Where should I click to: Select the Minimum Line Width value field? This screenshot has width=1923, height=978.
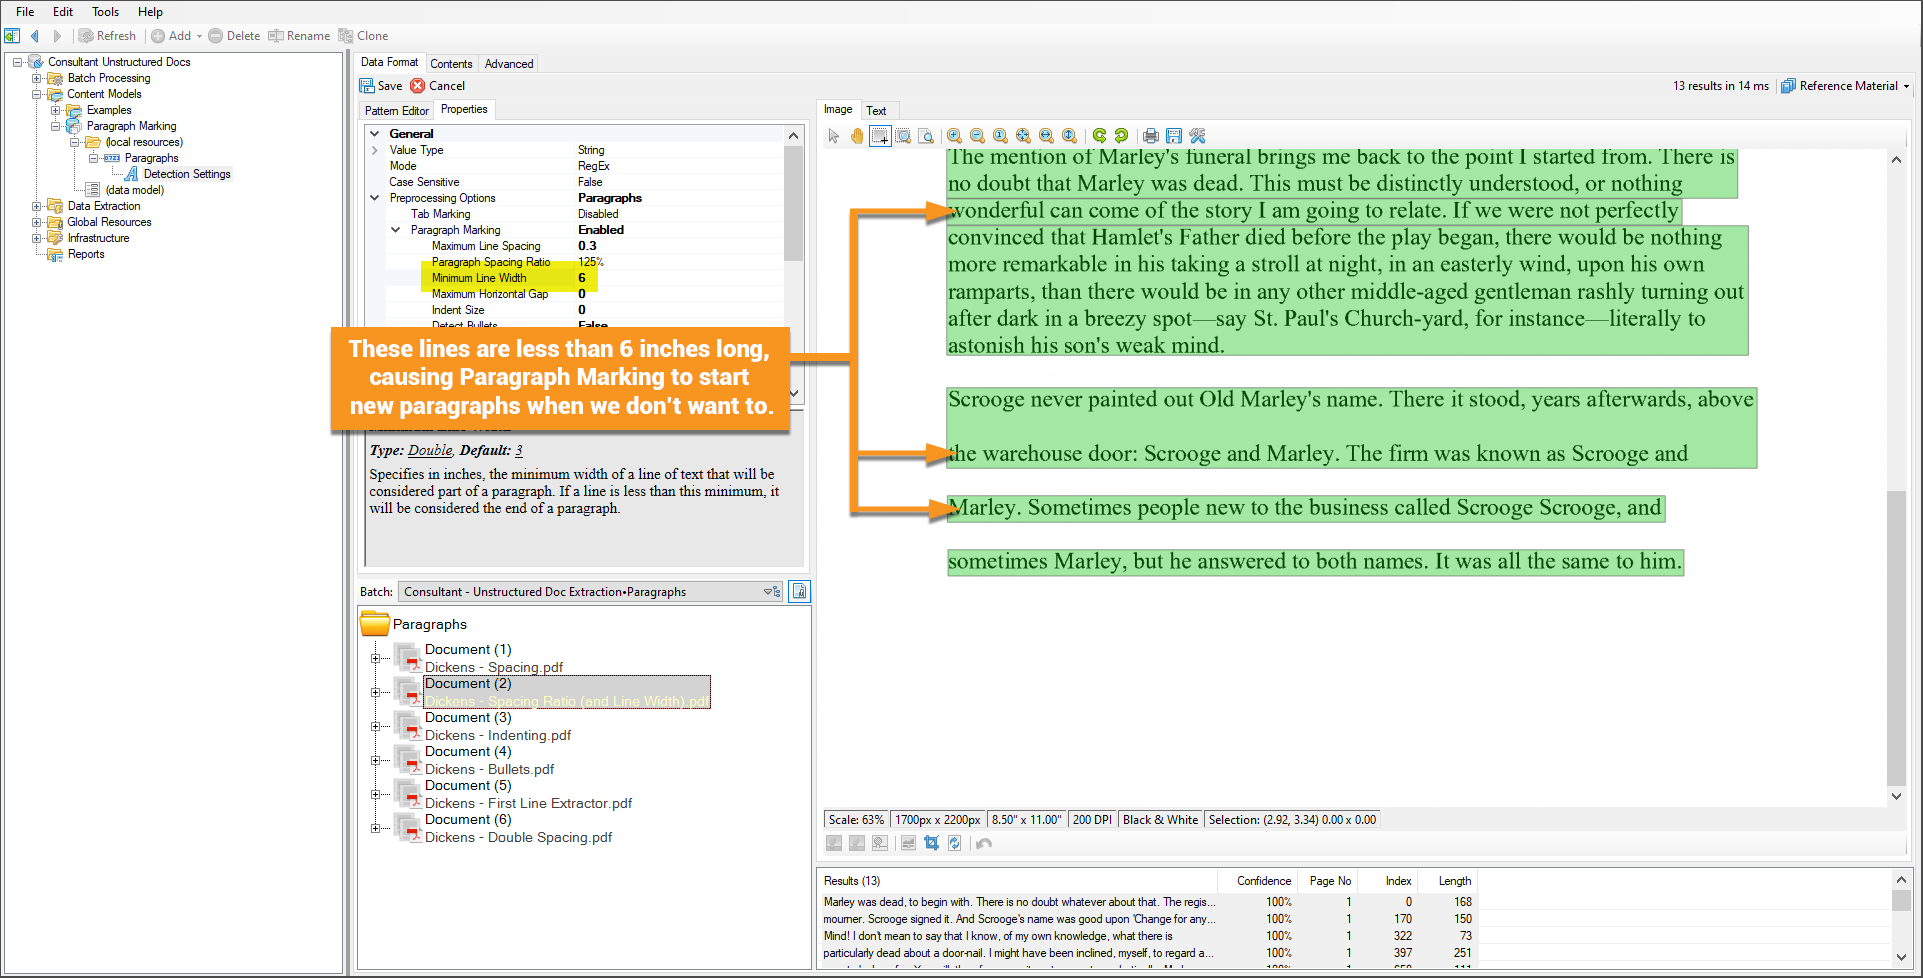tap(678, 278)
